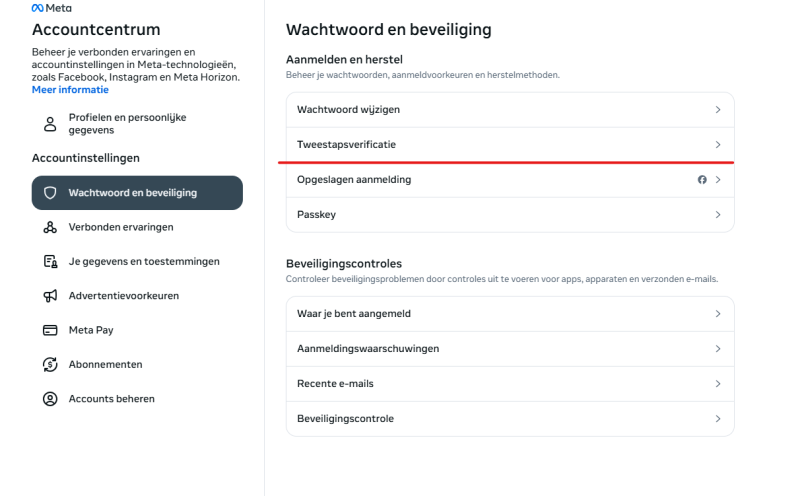The image size is (800, 496).
Task: Click the Facebook icon on Opgeslagen aanmelding
Action: pos(702,180)
